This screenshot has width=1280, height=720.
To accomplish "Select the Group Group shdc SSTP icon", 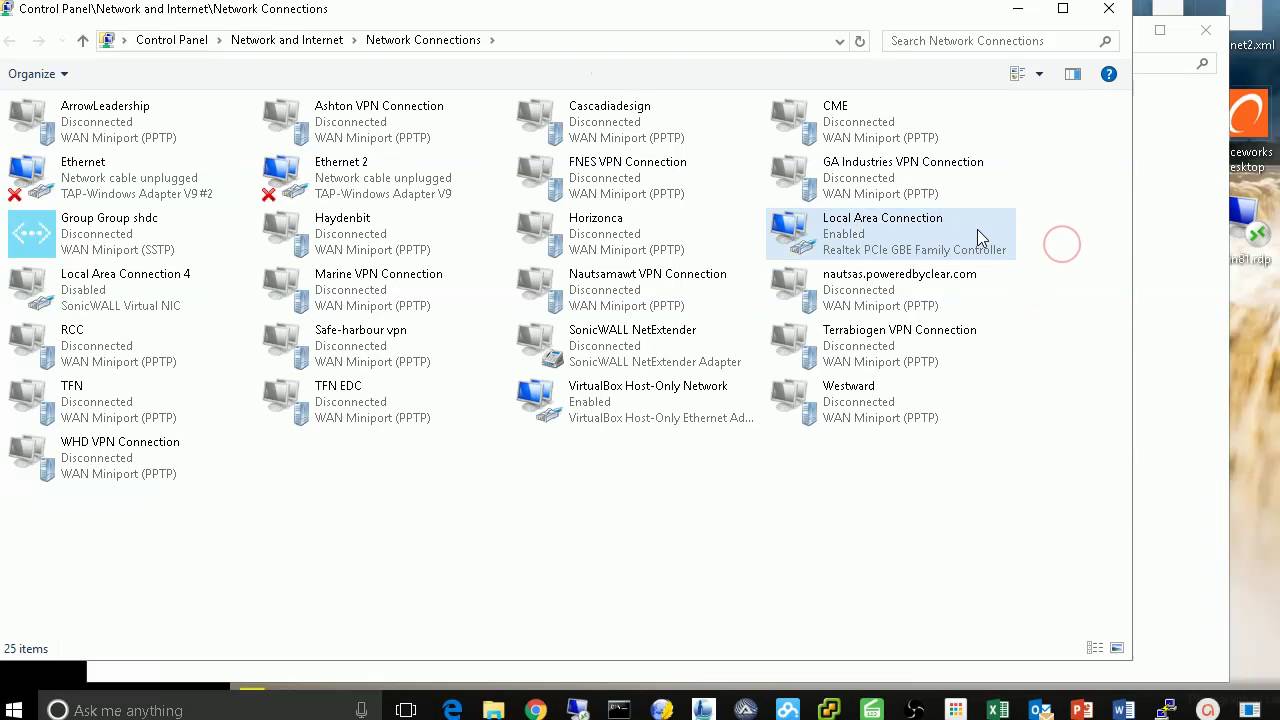I will 32,234.
